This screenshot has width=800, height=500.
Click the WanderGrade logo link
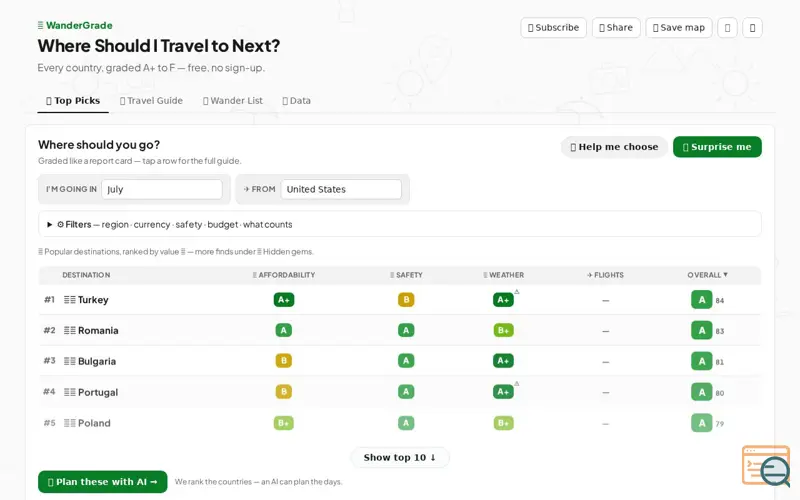tap(75, 25)
